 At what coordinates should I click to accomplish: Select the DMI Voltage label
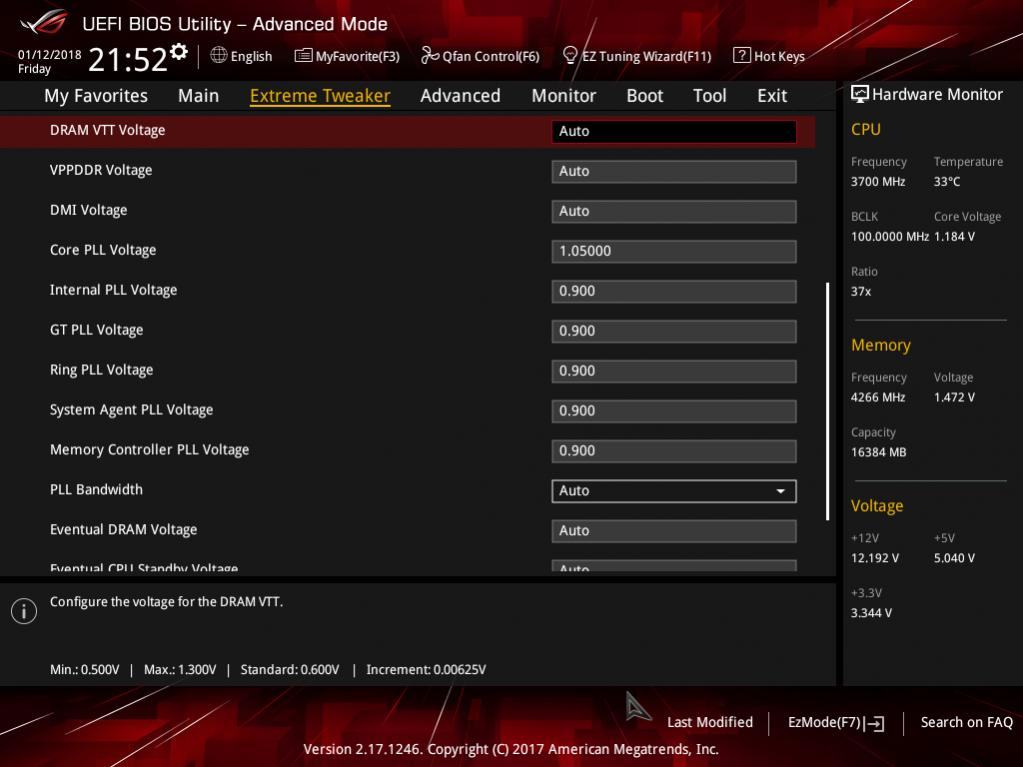coord(89,210)
